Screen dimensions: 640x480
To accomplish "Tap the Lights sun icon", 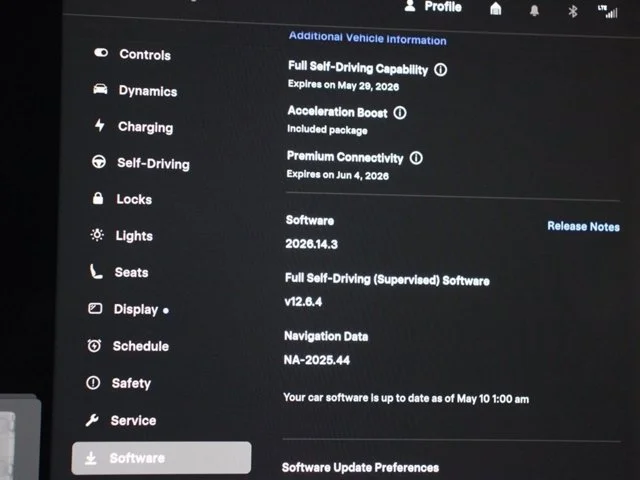I will pos(97,235).
